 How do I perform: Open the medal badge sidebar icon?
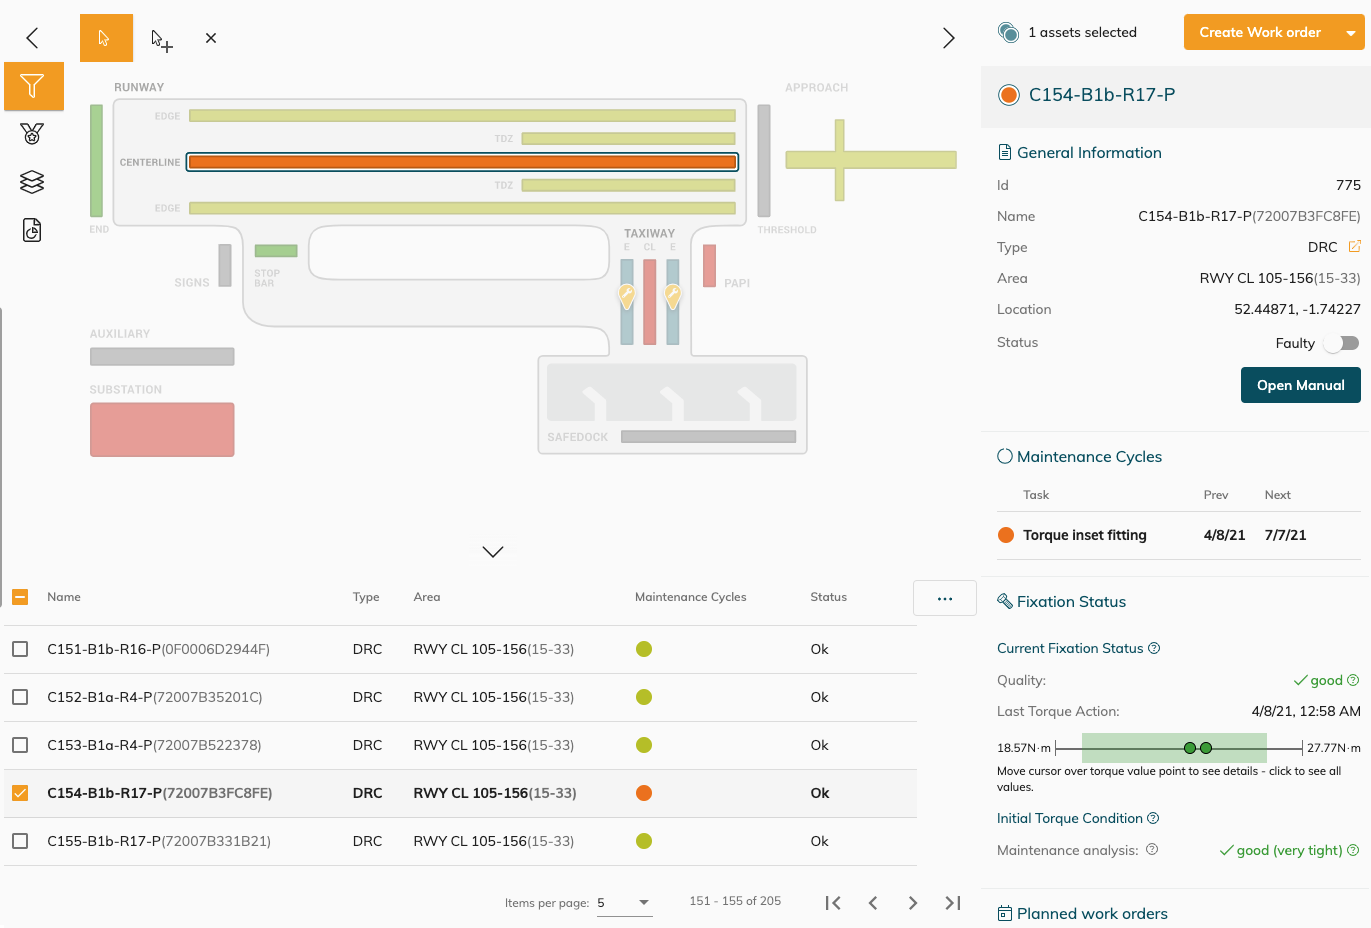click(32, 134)
